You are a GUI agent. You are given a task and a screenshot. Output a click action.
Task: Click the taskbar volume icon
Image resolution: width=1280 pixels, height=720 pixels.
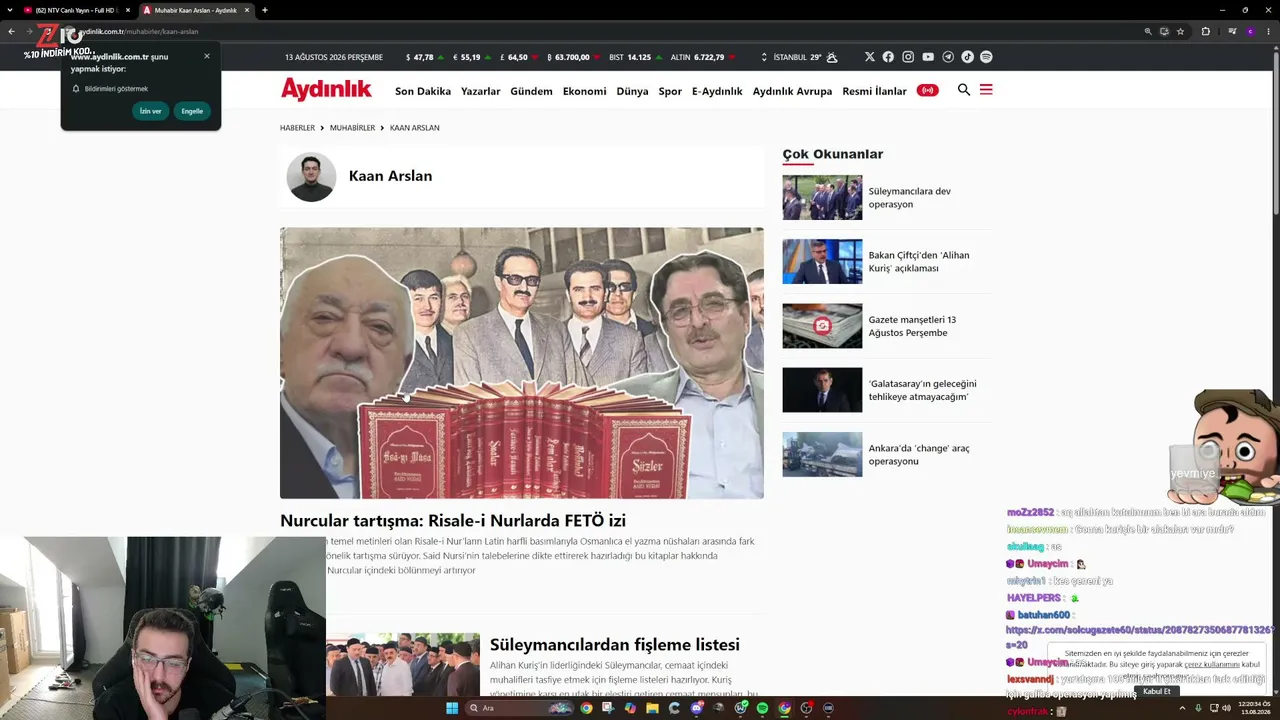[1226, 708]
